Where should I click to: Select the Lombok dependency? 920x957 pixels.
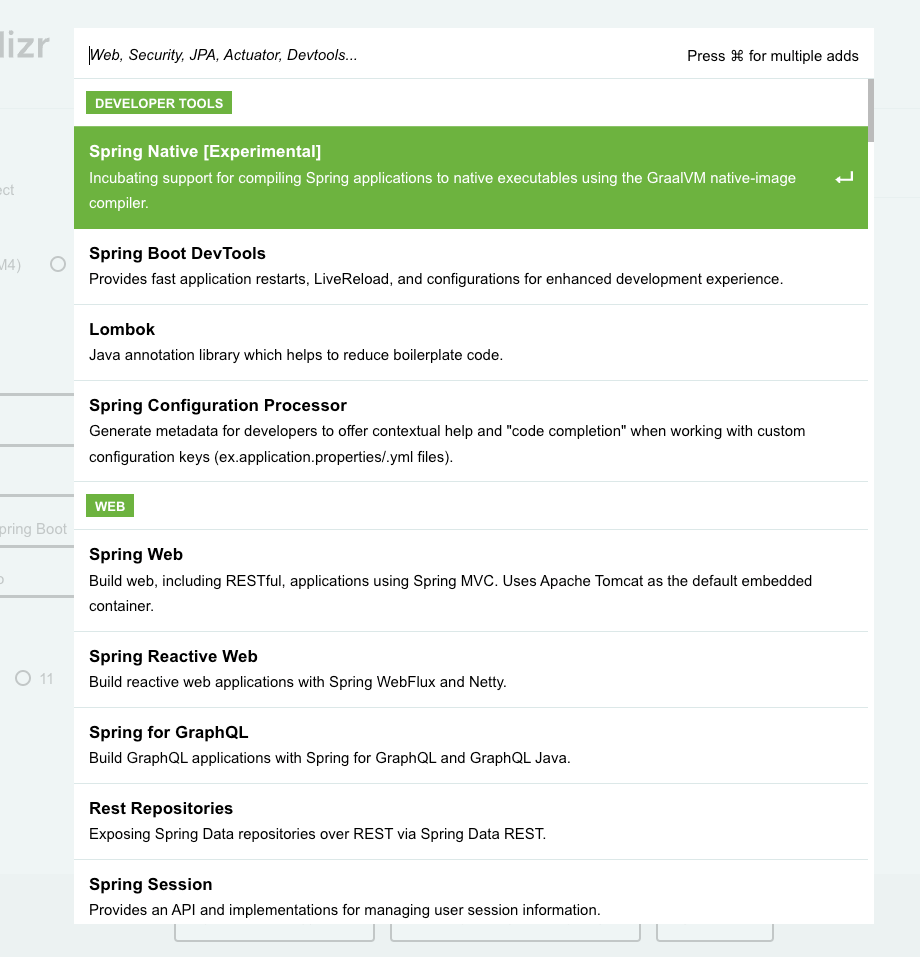coord(122,330)
